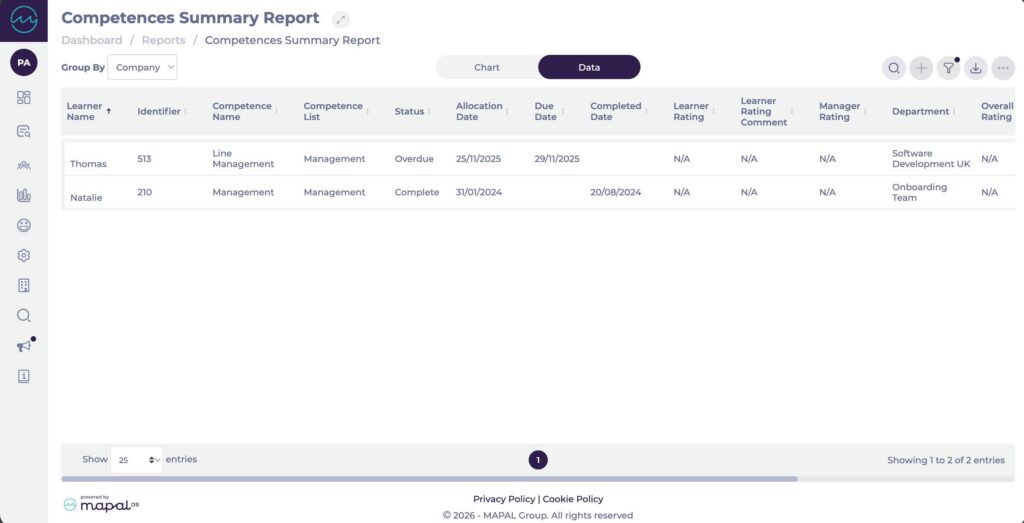The image size is (1024, 523).
Task: Open the filter funnel icon
Action: pyautogui.click(x=948, y=68)
